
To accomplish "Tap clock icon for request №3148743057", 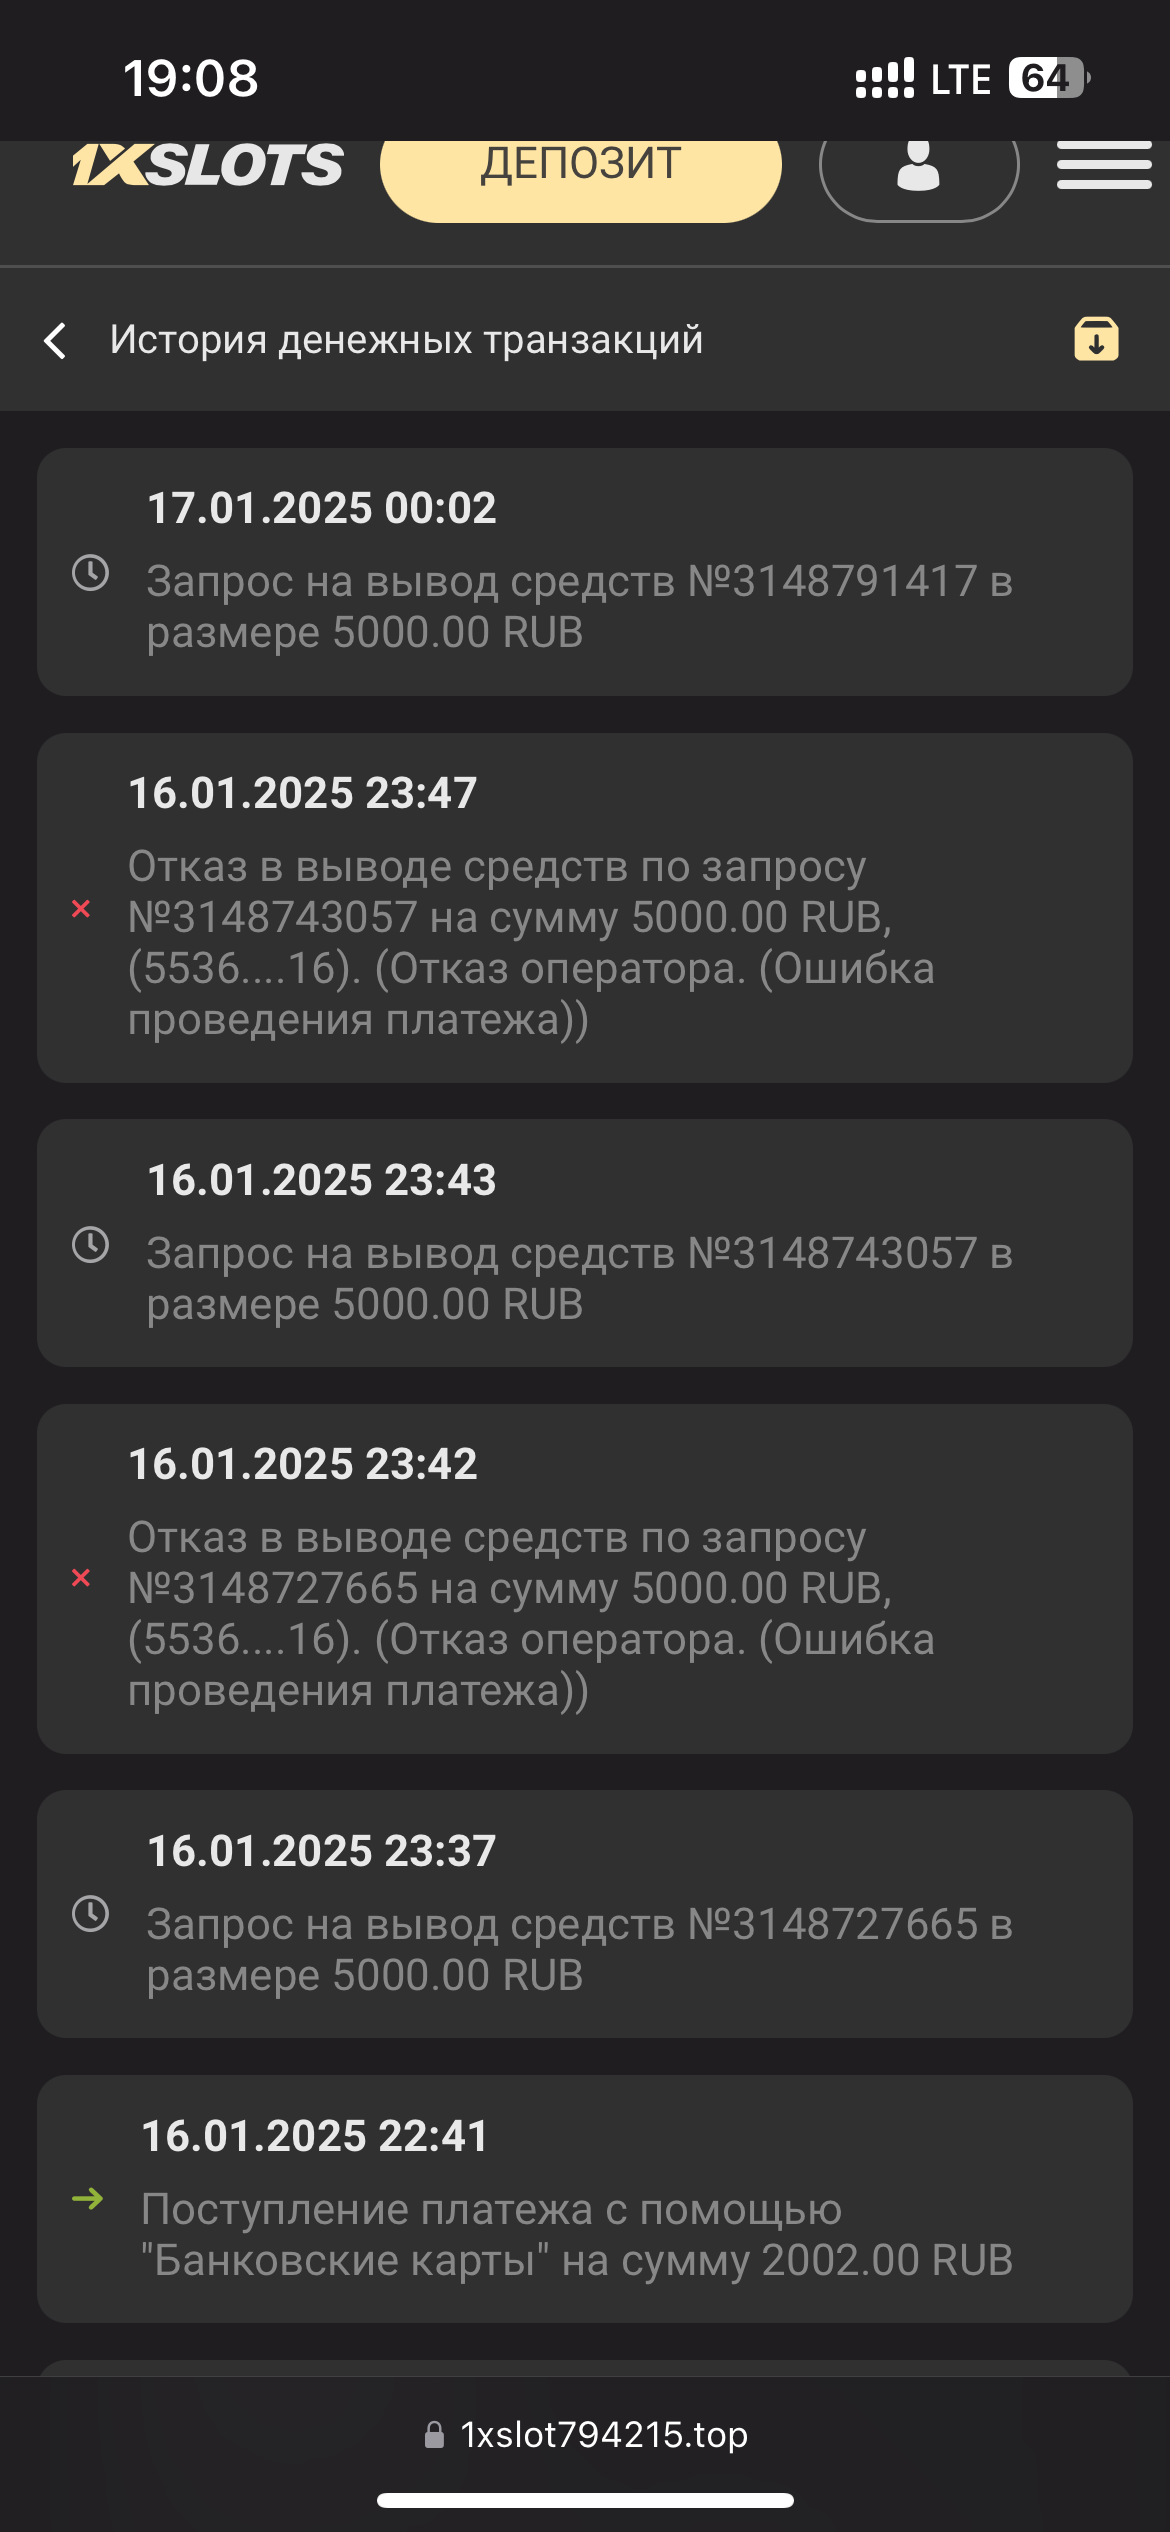I will coord(91,1245).
